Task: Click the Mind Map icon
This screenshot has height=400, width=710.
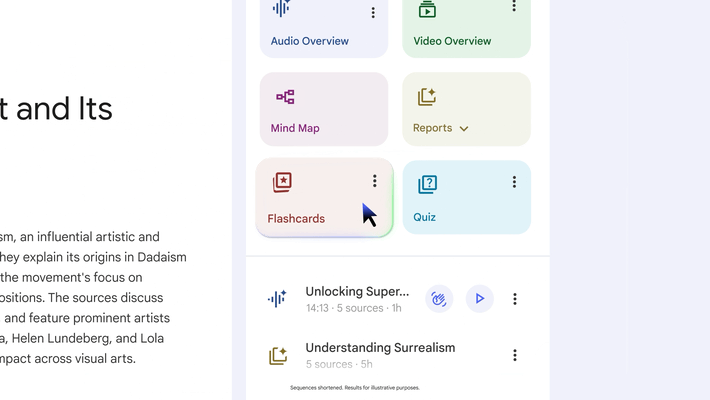Action: [285, 97]
